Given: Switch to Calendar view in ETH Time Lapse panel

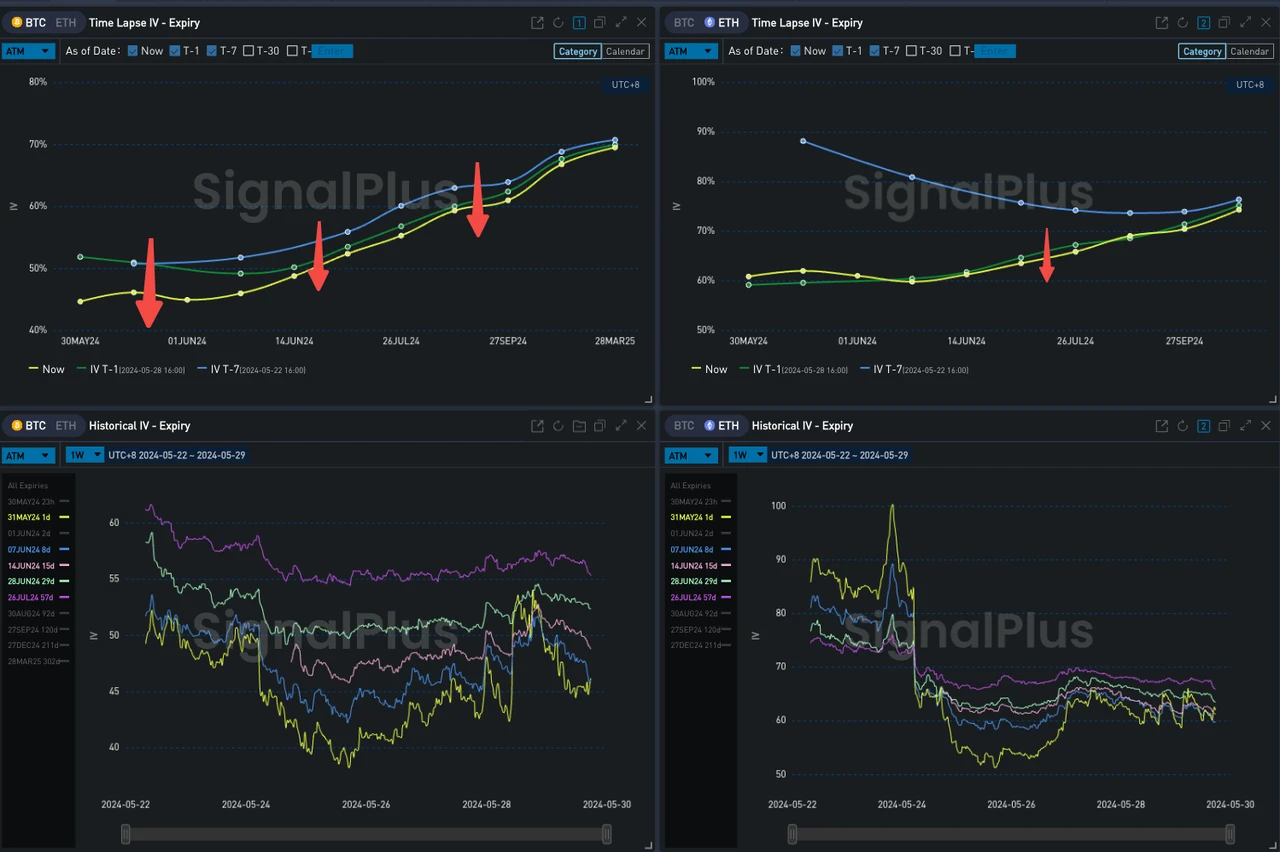Looking at the screenshot, I should coord(1249,51).
